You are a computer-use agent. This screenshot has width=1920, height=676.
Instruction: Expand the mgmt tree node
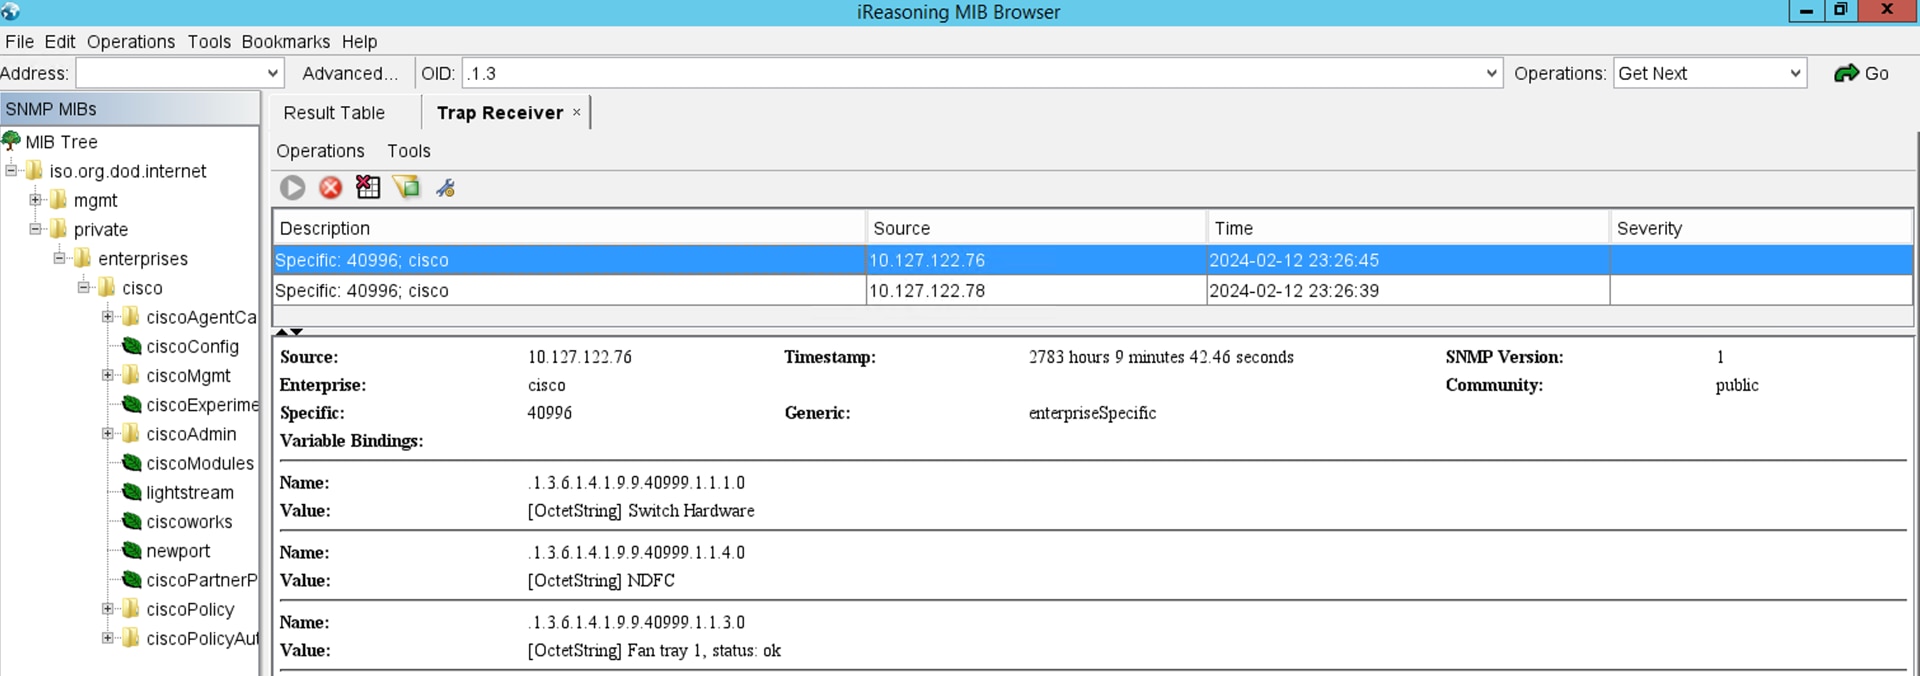pyautogui.click(x=35, y=199)
